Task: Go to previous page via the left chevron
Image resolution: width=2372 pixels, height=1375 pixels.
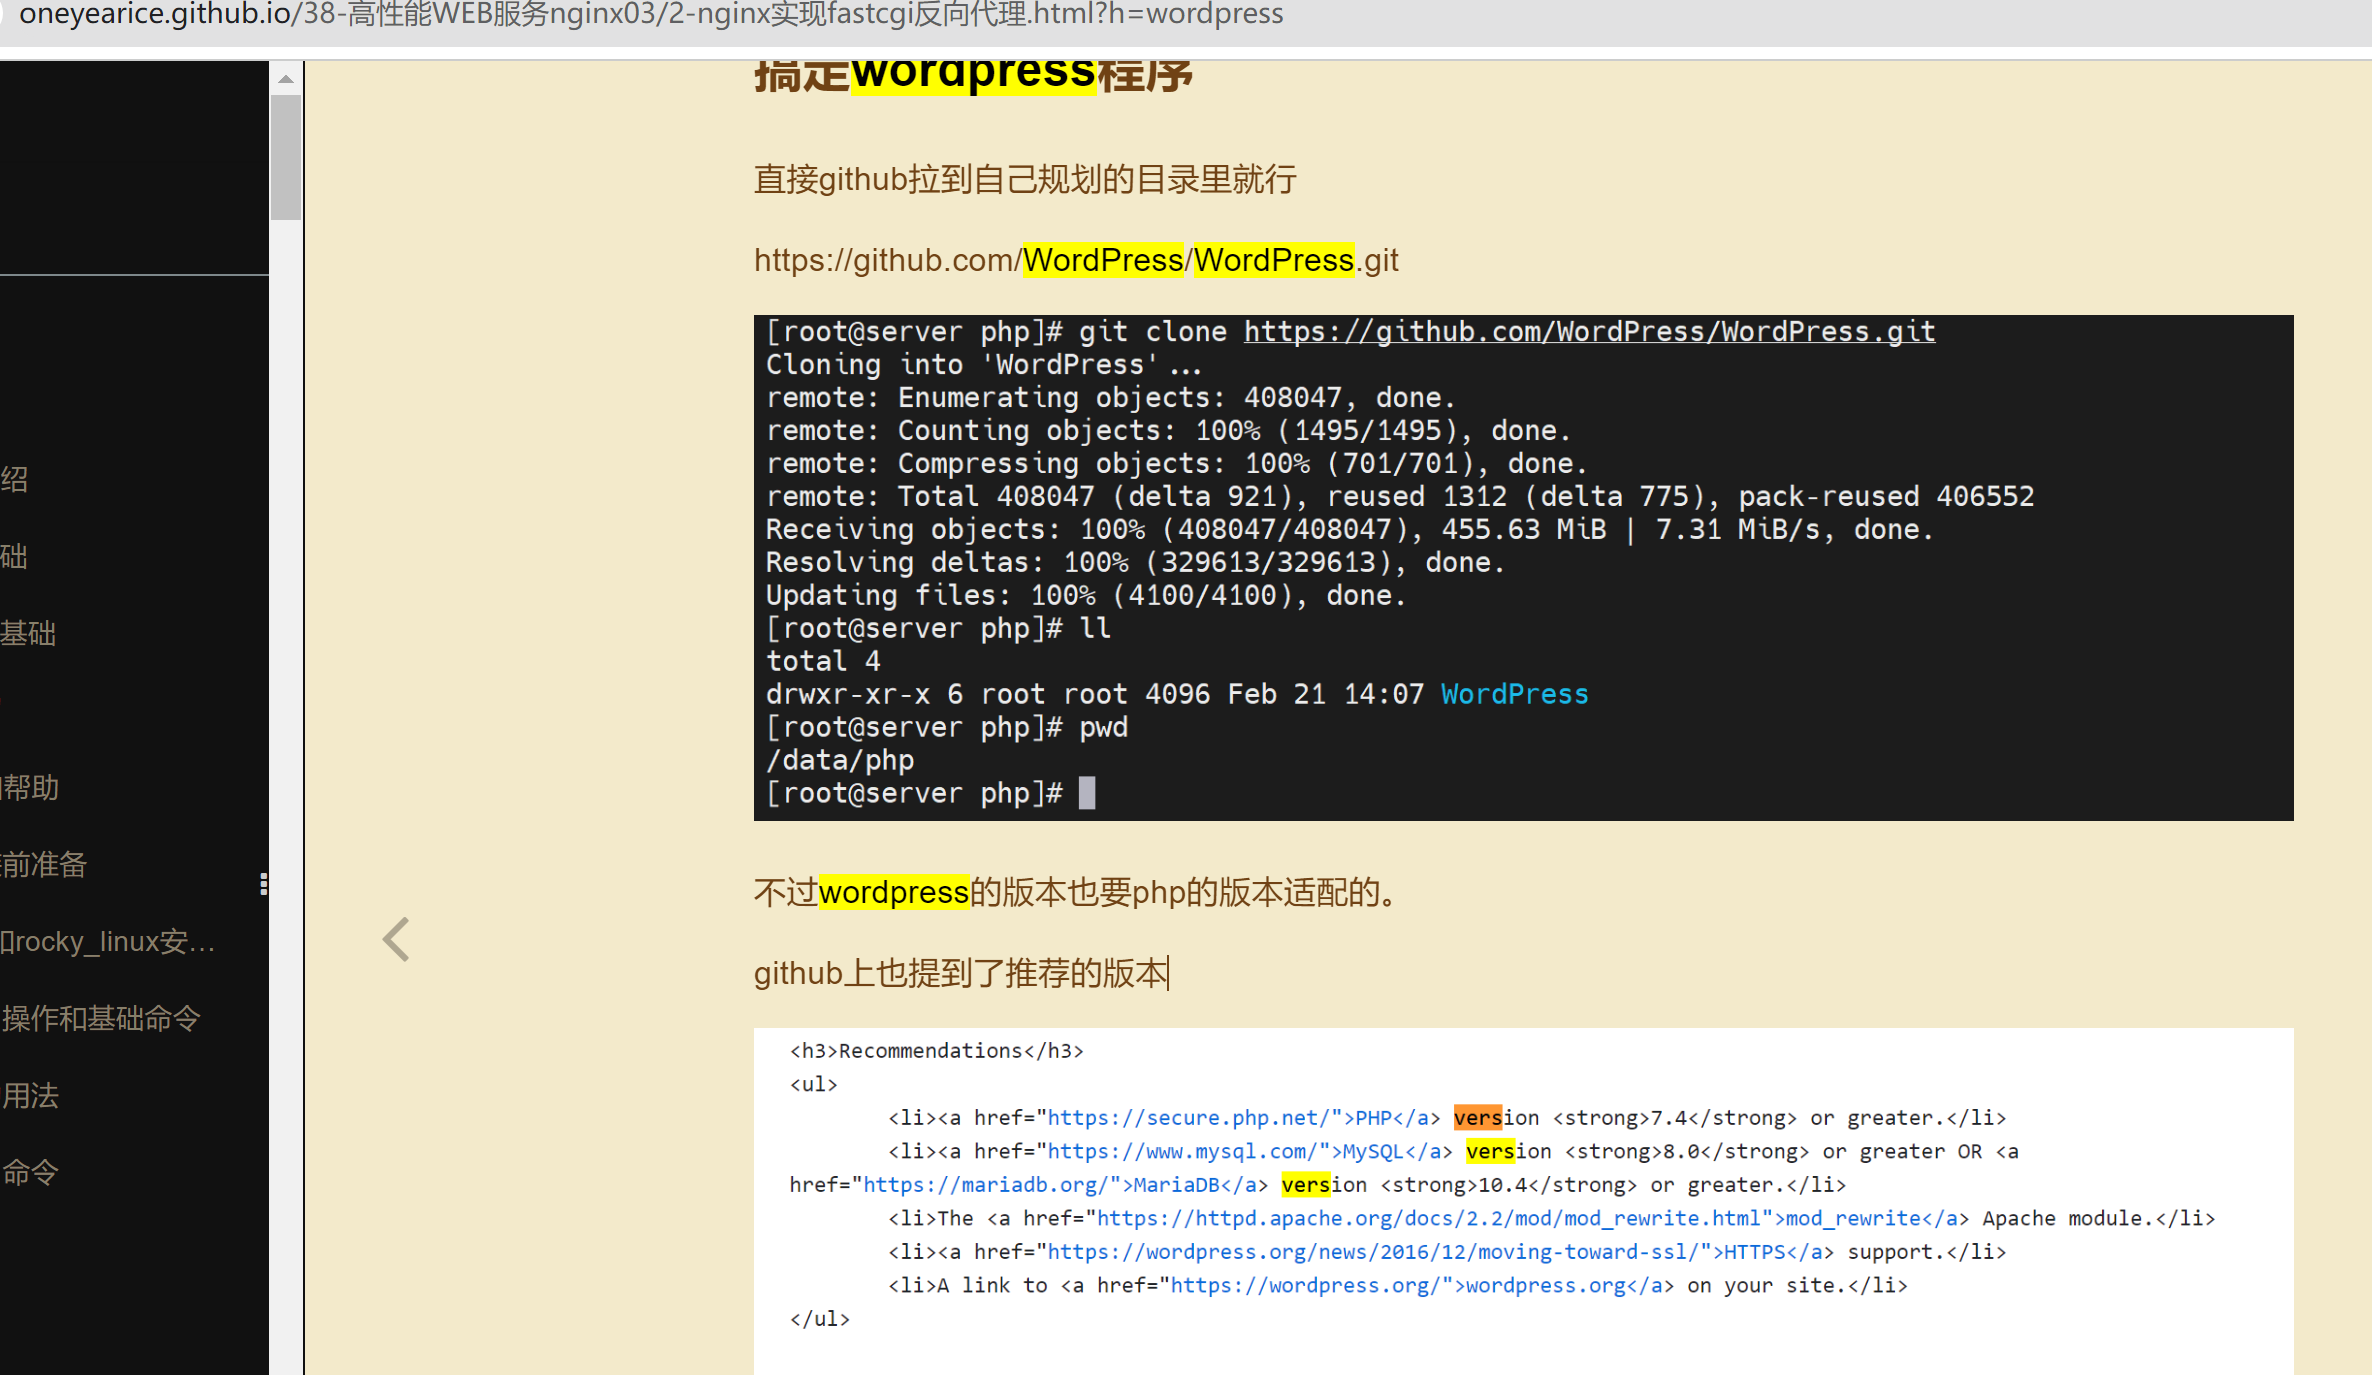Action: 394,938
